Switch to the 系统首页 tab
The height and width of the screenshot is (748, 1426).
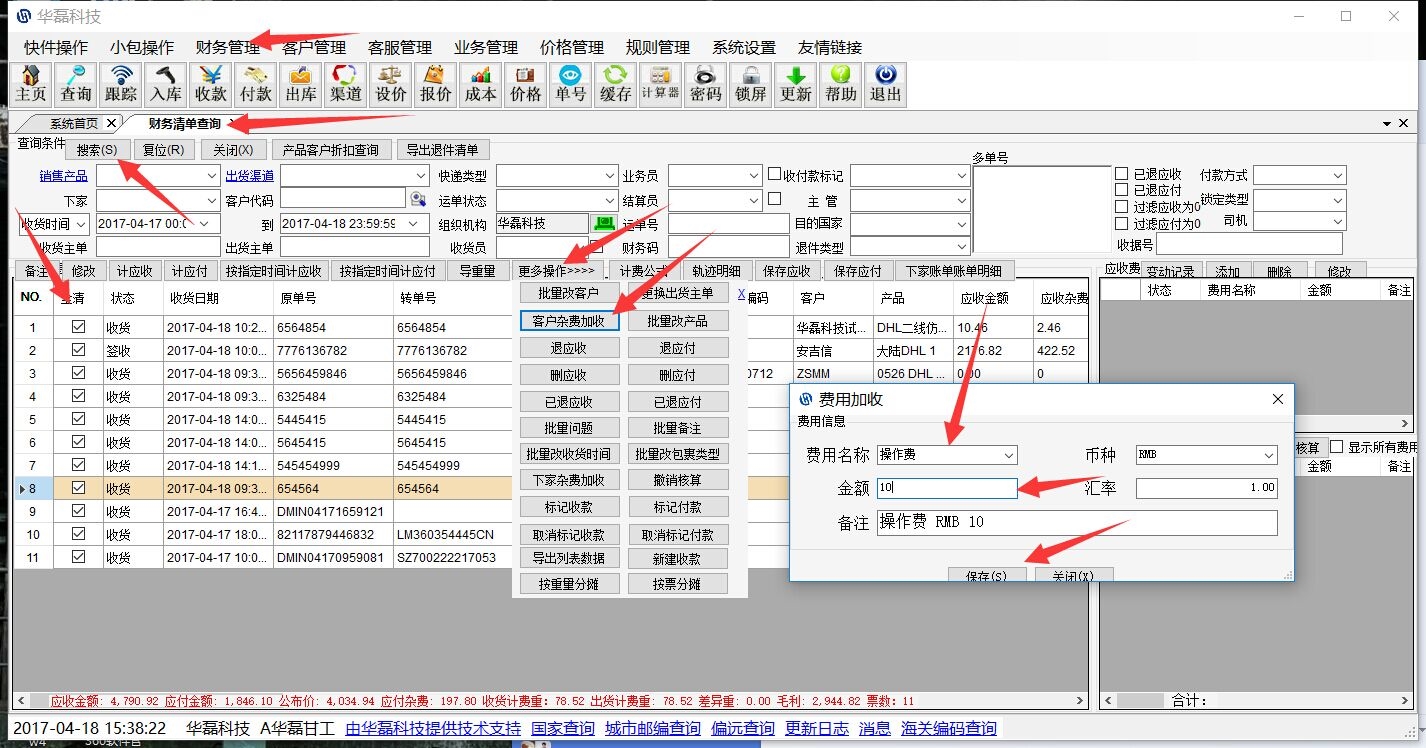(x=74, y=123)
